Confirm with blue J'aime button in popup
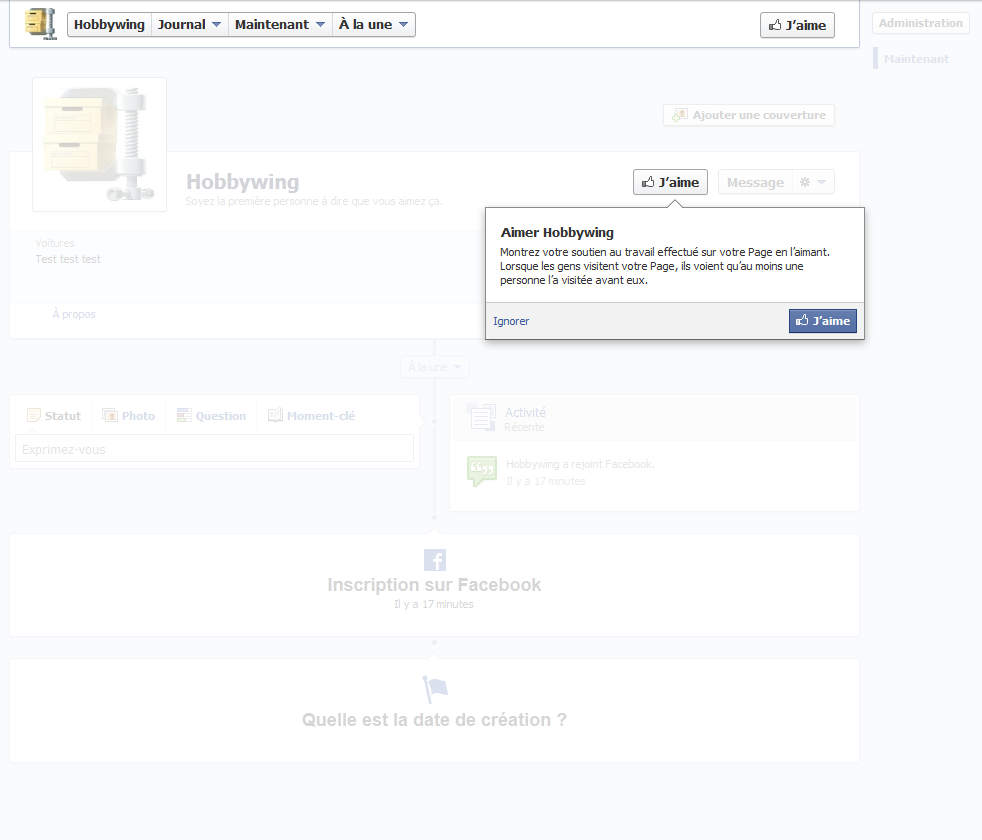 click(823, 321)
